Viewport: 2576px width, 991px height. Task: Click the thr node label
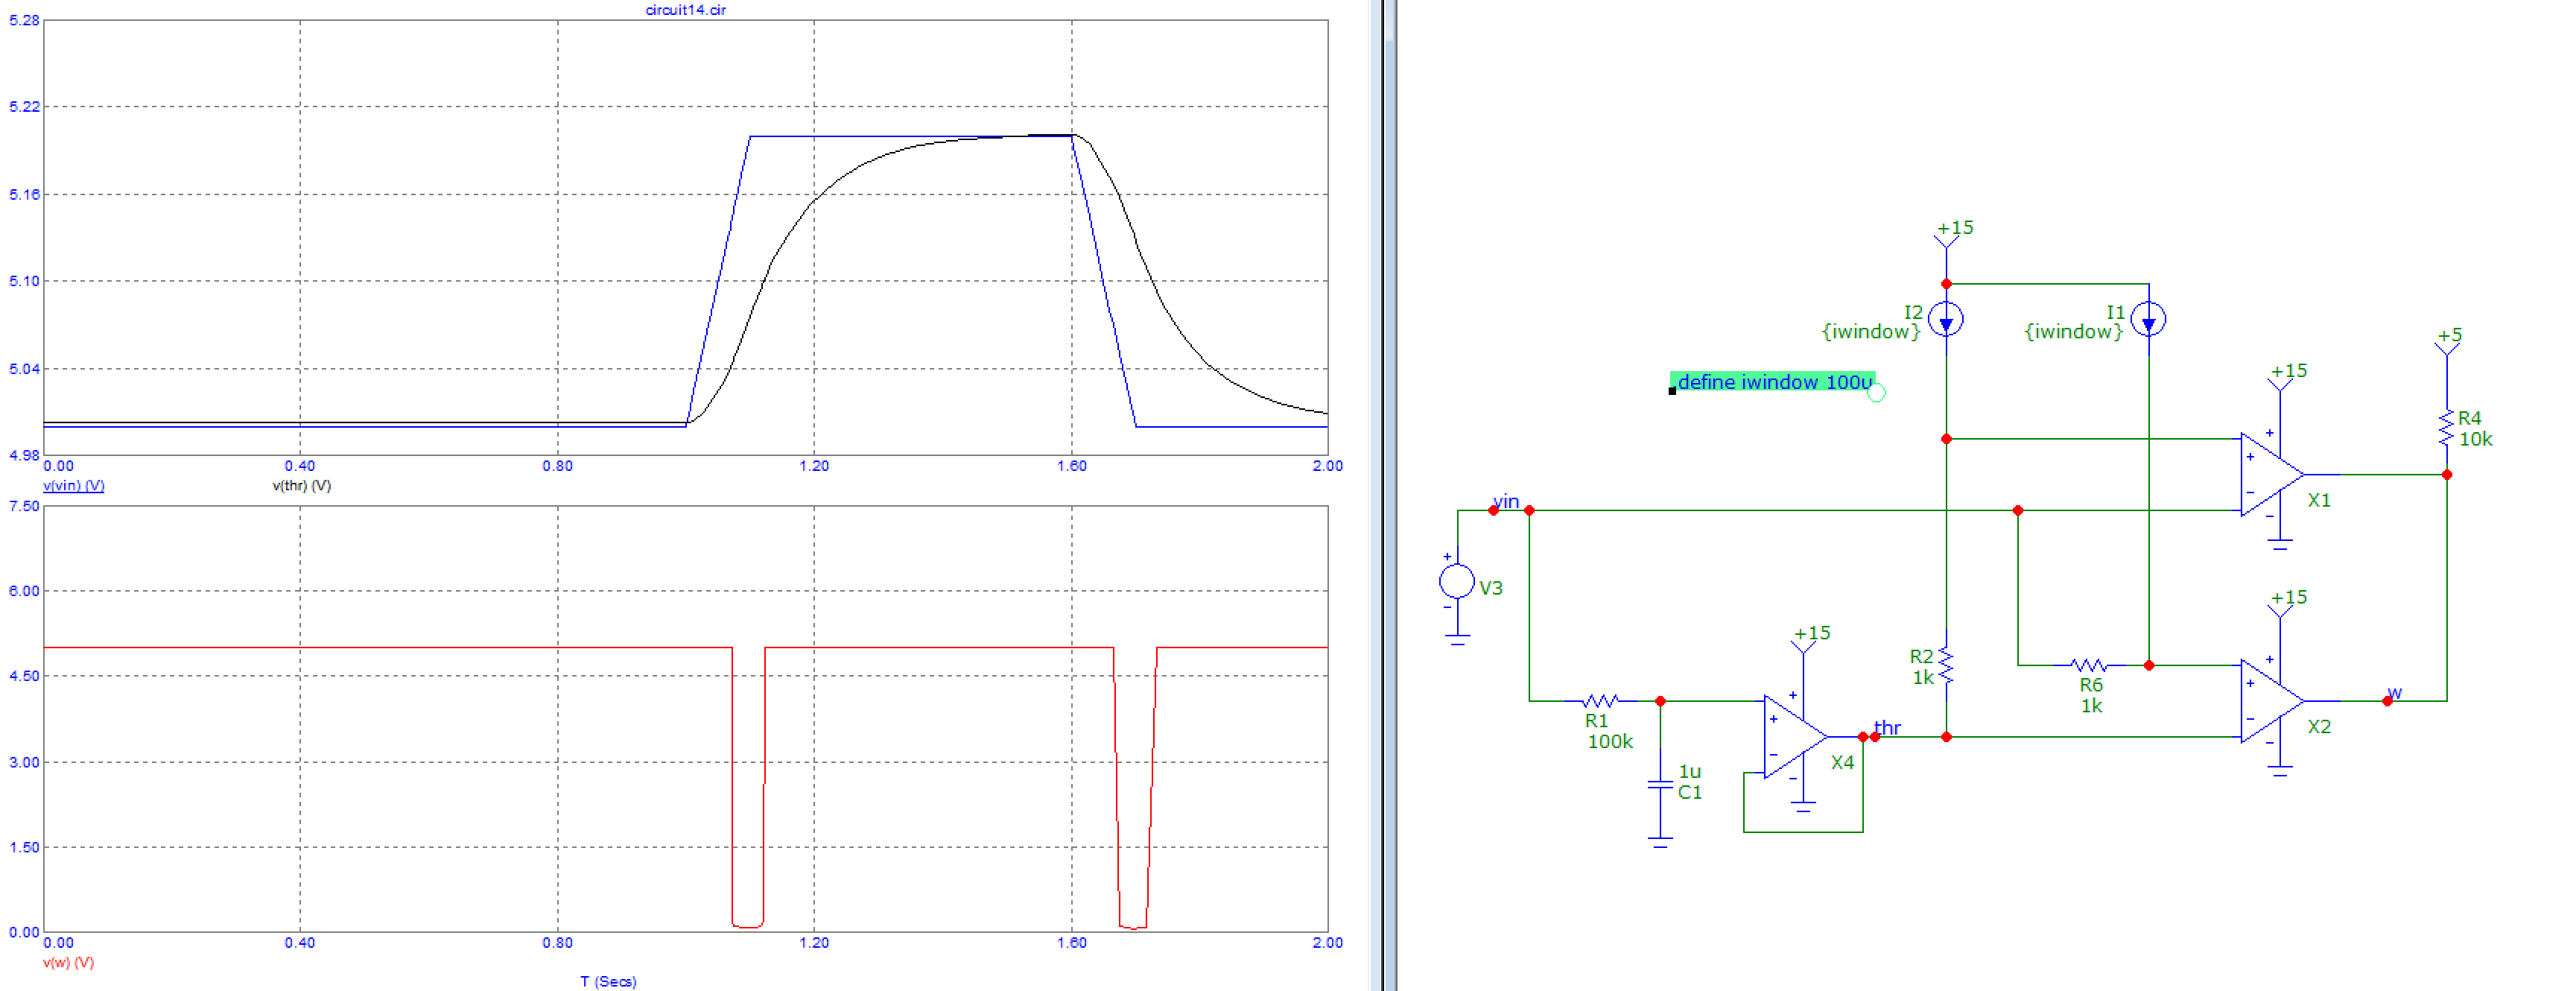pos(1887,727)
